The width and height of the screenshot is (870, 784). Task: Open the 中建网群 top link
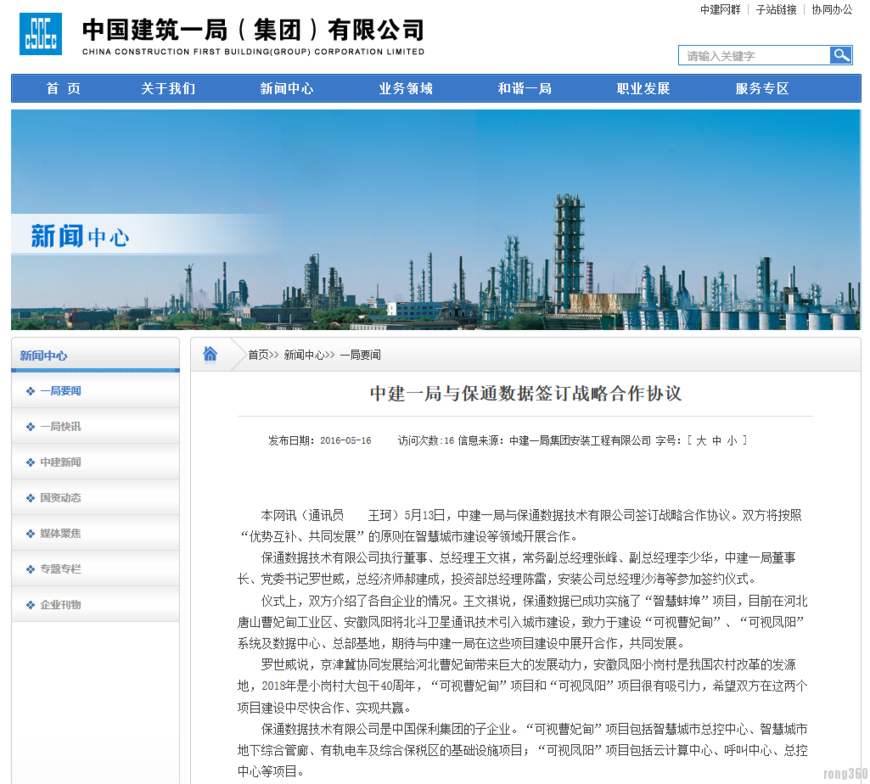720,9
